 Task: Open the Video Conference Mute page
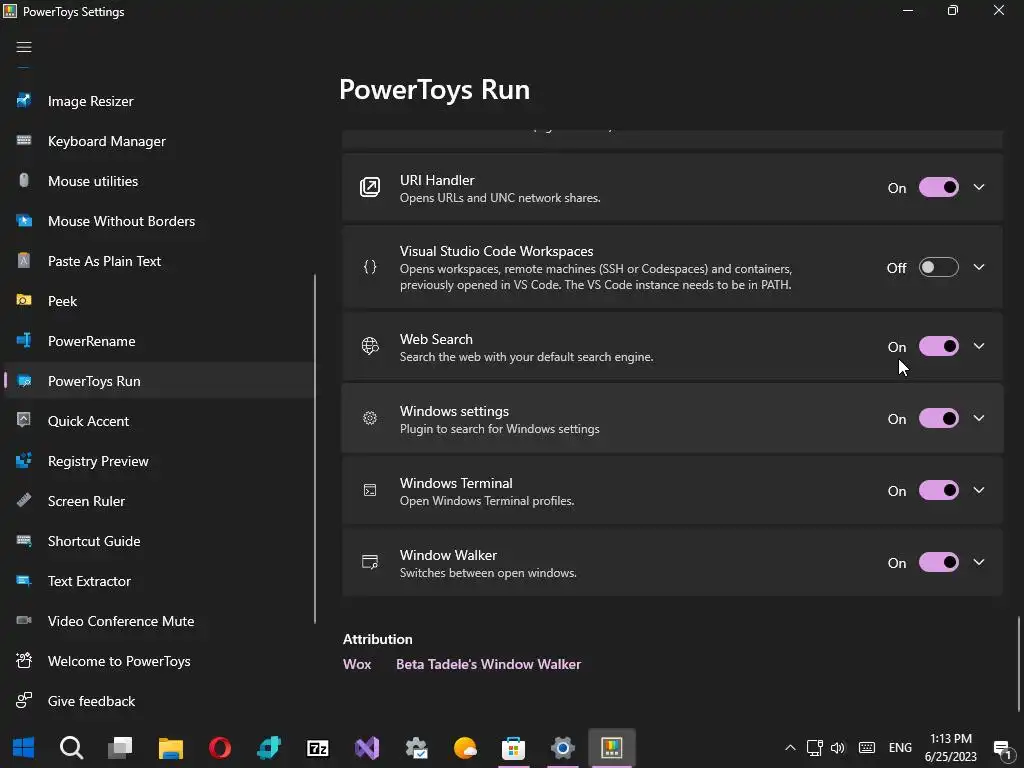pos(159,620)
